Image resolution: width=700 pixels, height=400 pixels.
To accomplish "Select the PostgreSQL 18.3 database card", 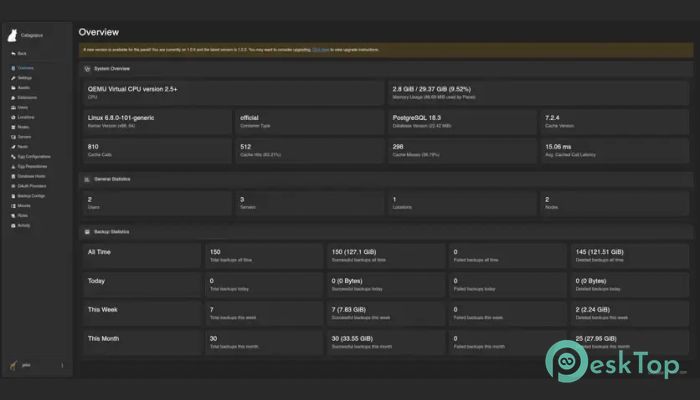I will click(462, 121).
